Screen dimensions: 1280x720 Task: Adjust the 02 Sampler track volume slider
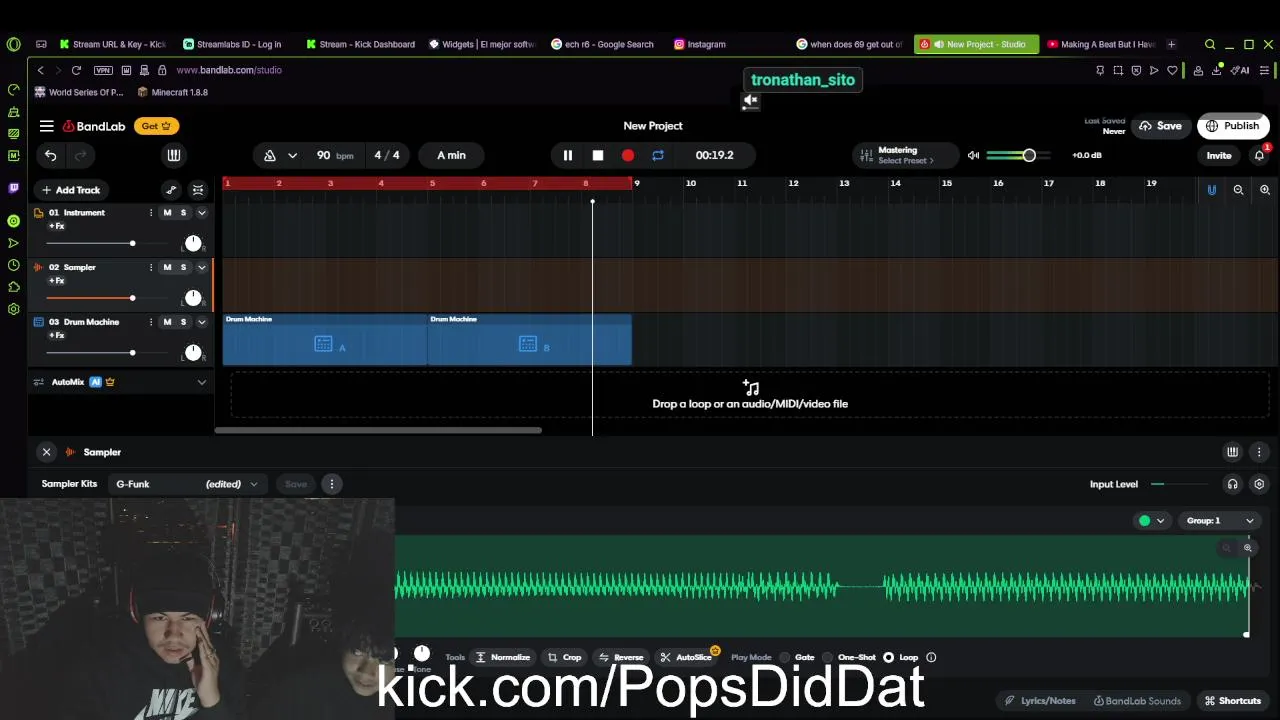point(132,298)
